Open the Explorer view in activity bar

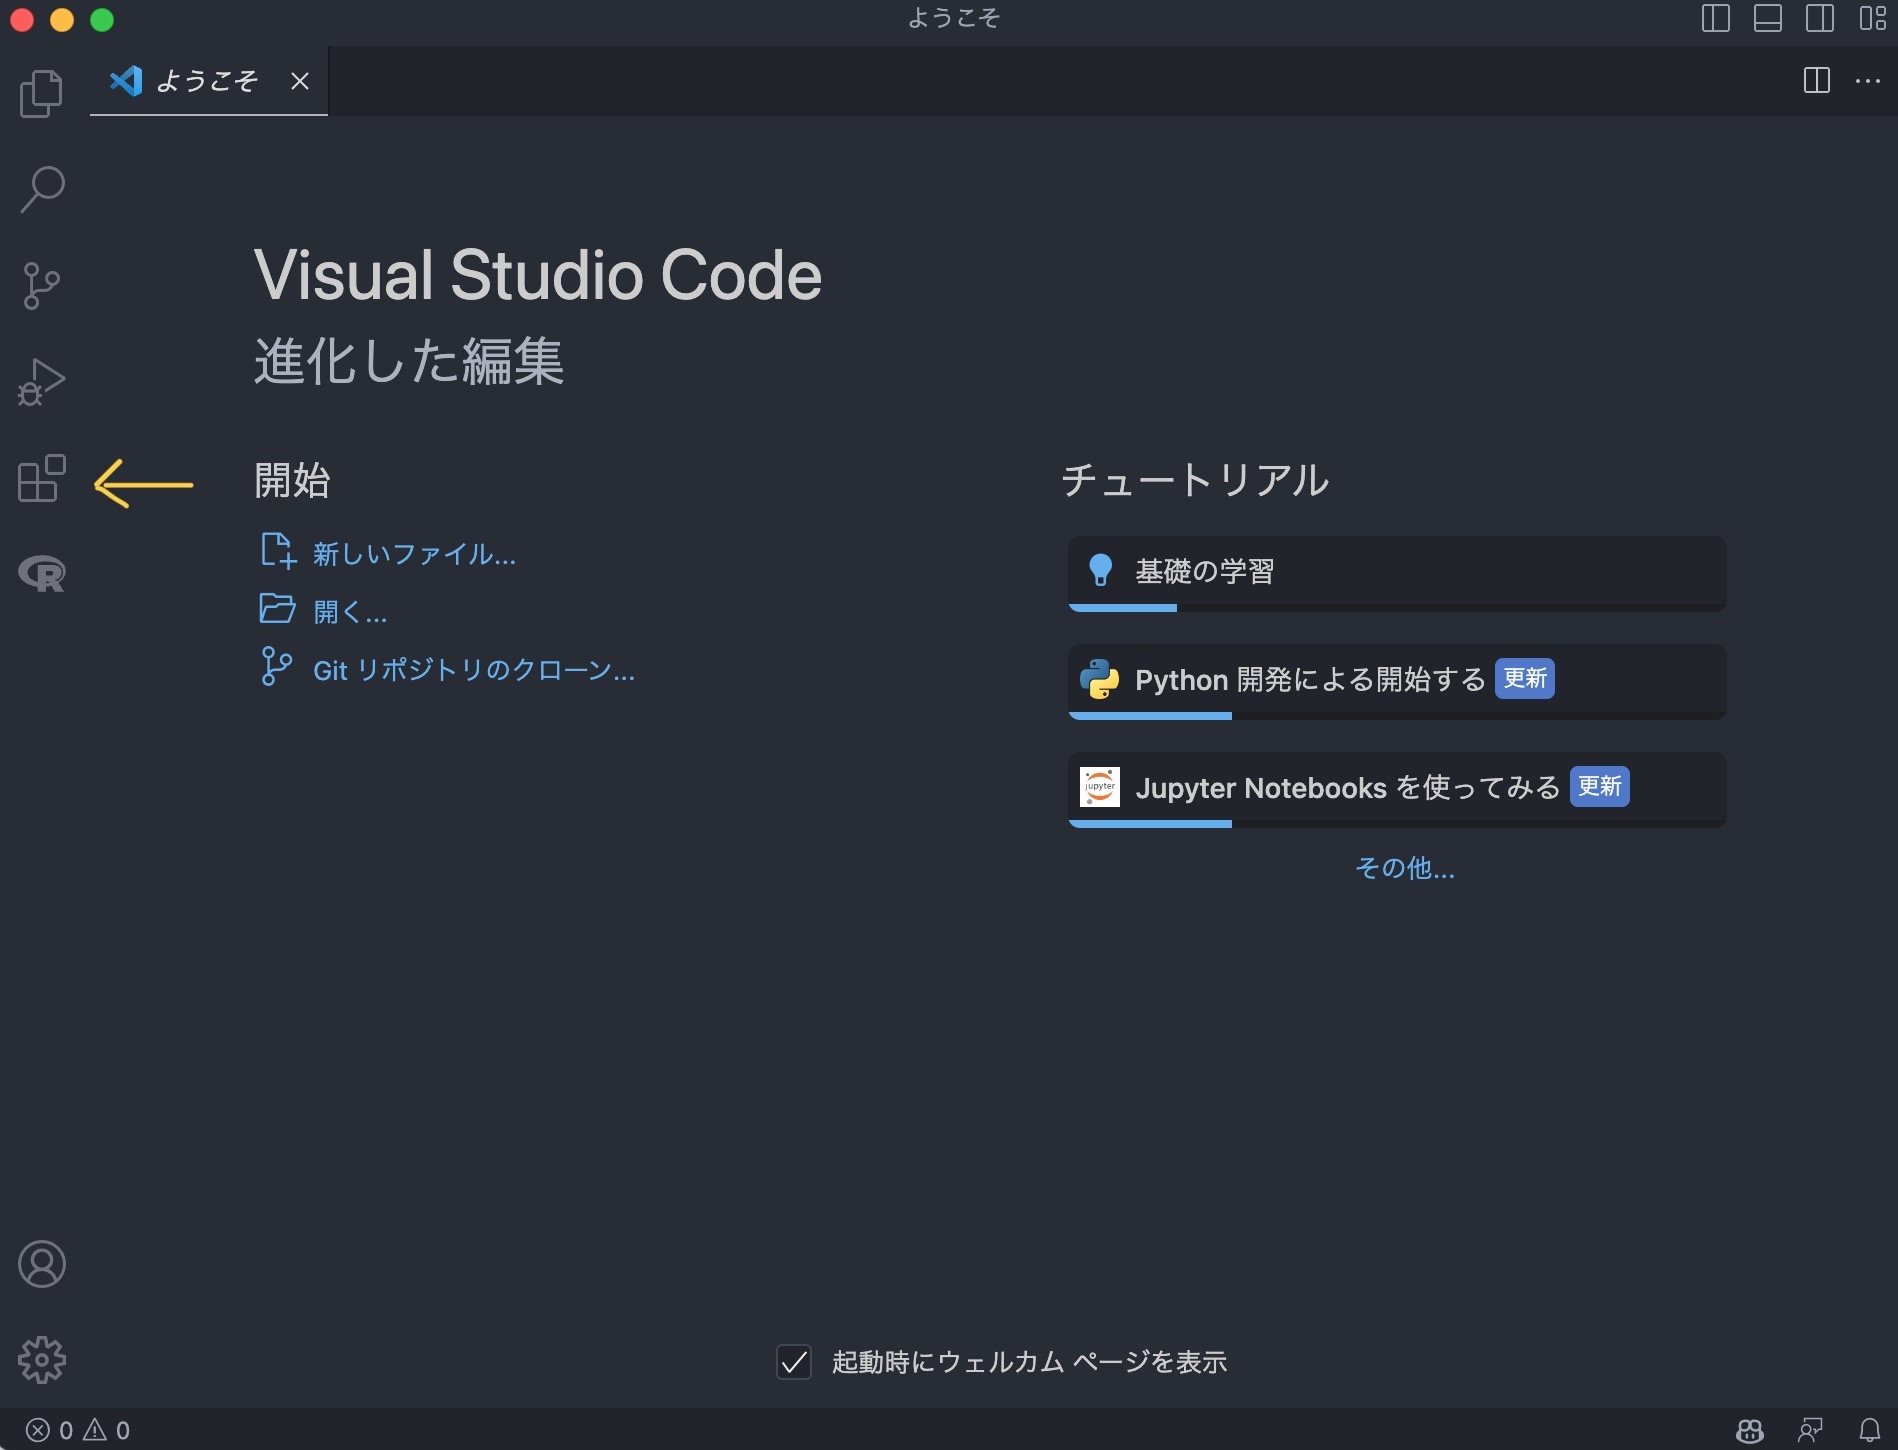pyautogui.click(x=41, y=93)
